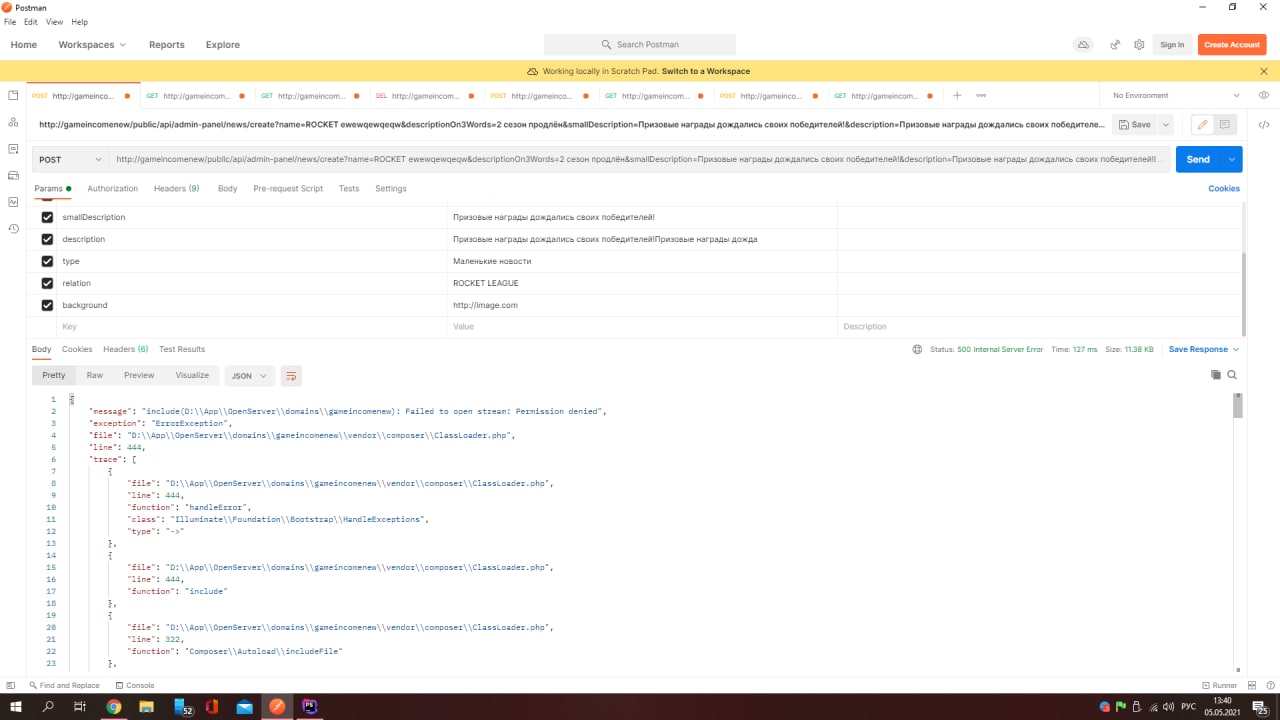Click the Create Account button
The image size is (1280, 720).
click(x=1231, y=45)
